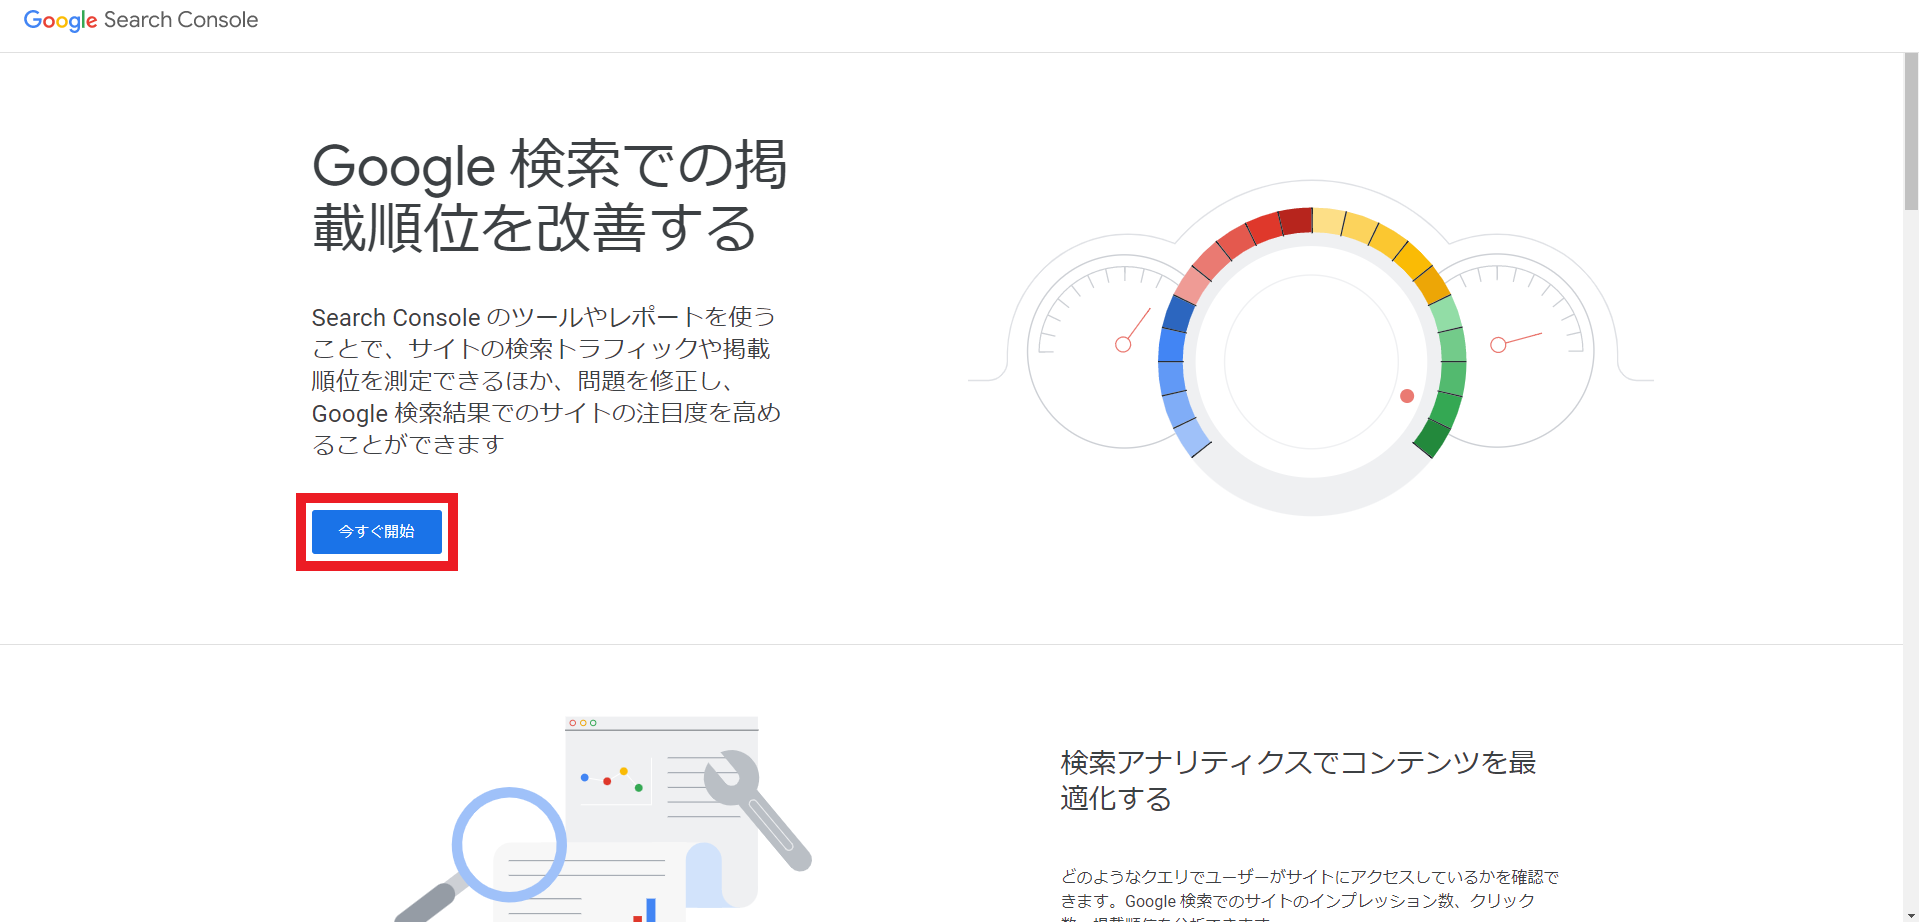
Task: Click the speedometer gauge illustration
Action: click(1311, 348)
